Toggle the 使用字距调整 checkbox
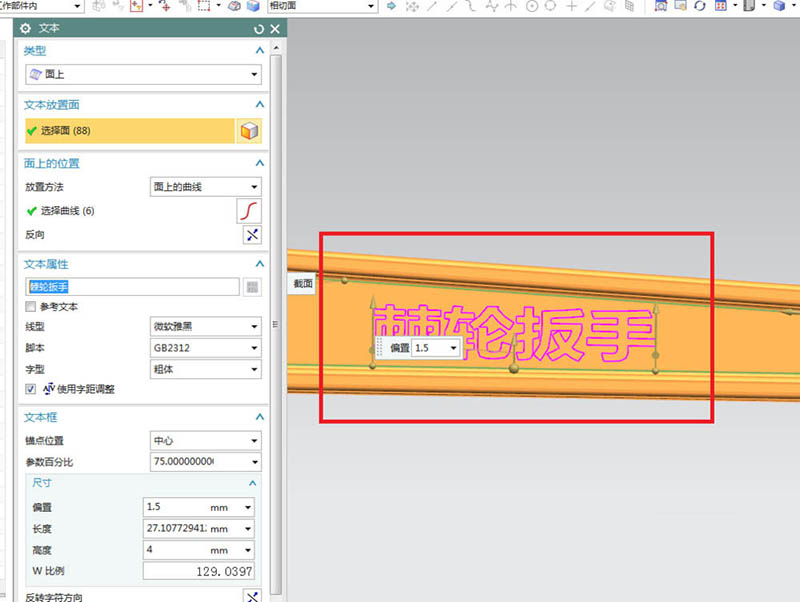 [30, 388]
